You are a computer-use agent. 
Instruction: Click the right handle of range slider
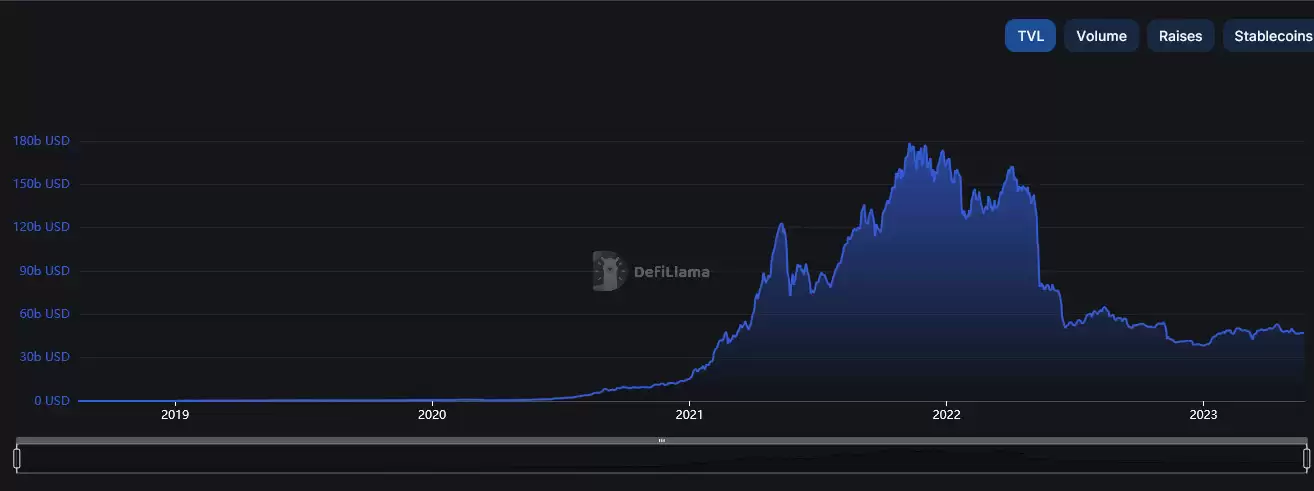coord(1306,458)
